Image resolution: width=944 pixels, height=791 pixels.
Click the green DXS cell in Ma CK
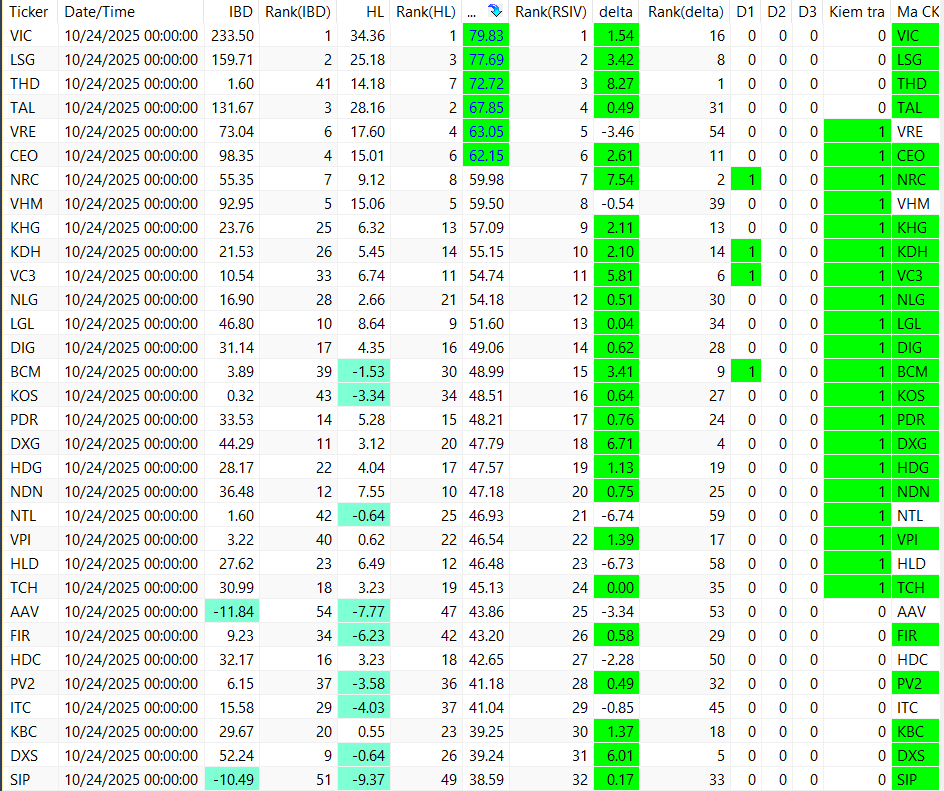(915, 755)
